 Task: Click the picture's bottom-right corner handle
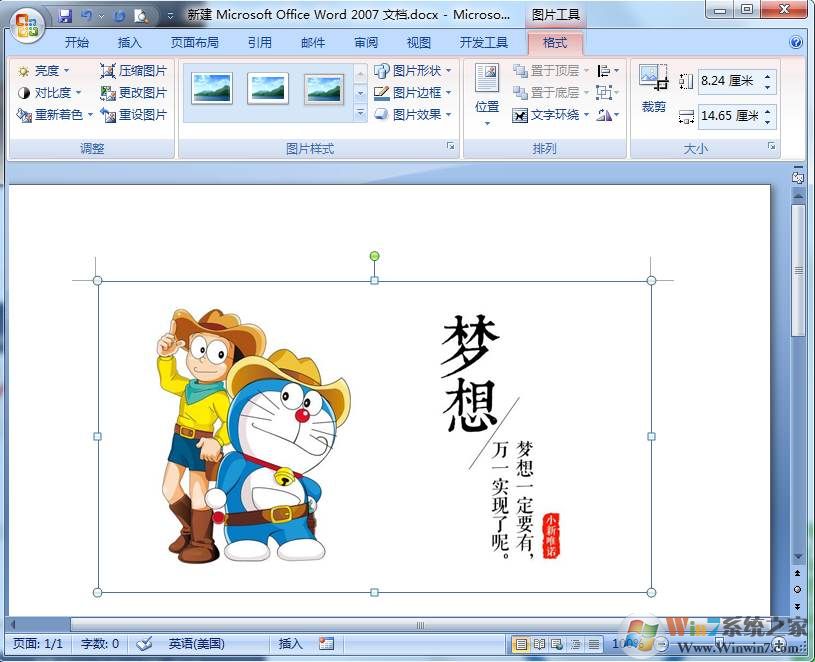(x=651, y=592)
